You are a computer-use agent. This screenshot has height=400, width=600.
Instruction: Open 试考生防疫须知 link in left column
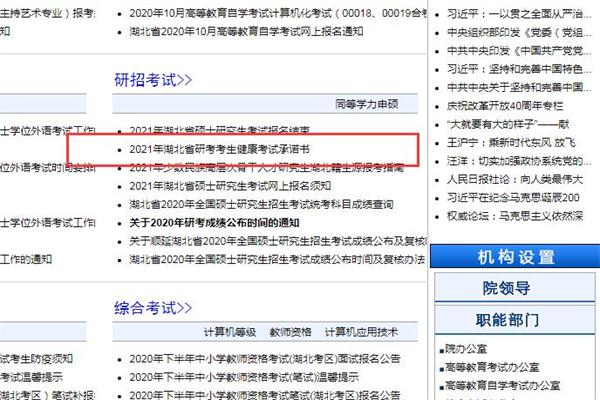[x=36, y=359]
